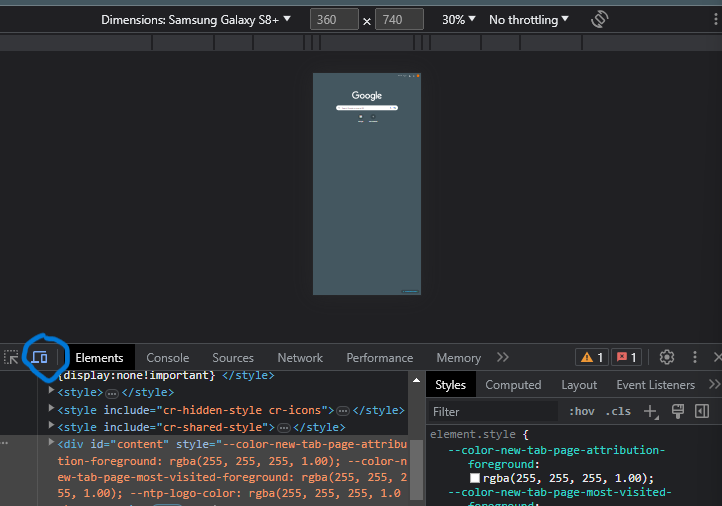
Task: Click the width field showing 360
Action: [334, 20]
